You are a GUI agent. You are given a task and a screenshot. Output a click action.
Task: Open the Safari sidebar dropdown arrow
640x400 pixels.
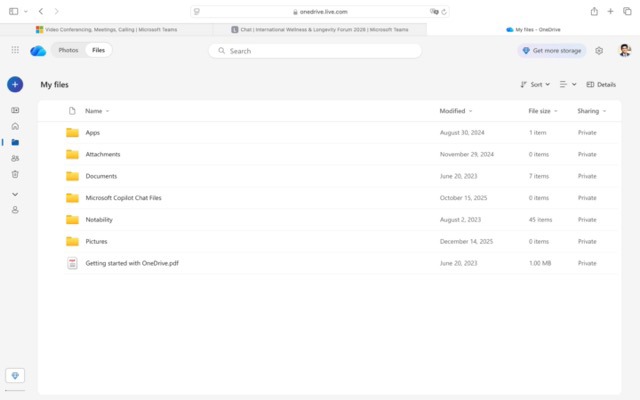[26, 11]
